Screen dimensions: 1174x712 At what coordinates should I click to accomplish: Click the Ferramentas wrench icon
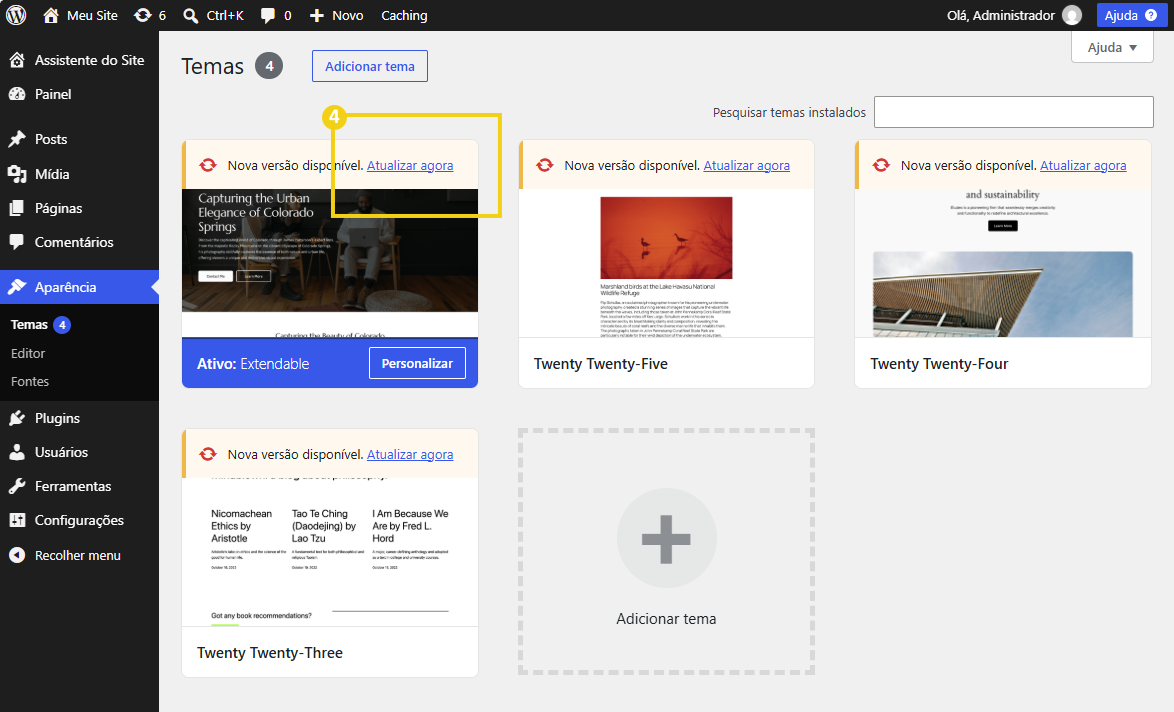(x=16, y=486)
